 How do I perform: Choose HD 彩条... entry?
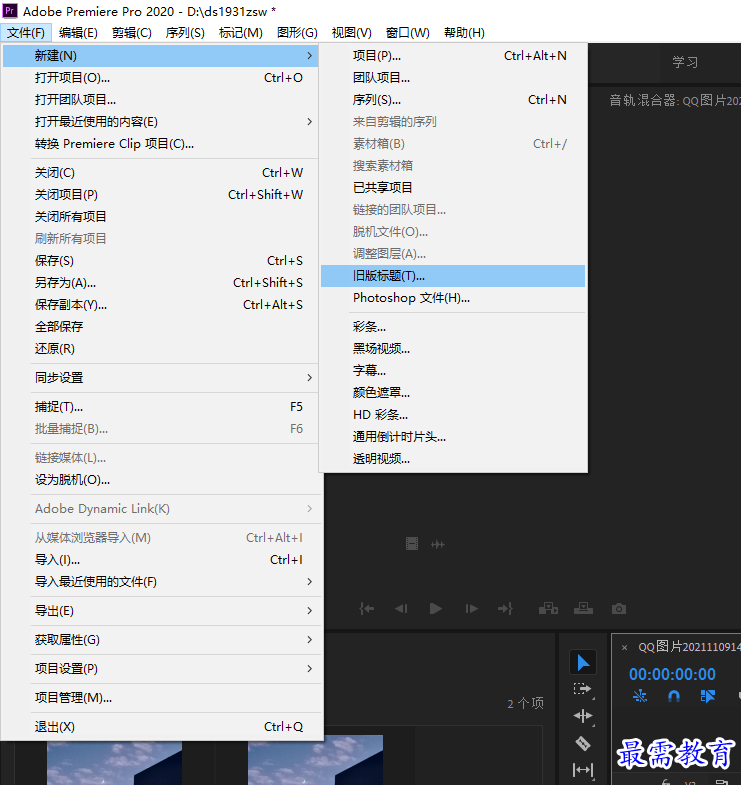pyautogui.click(x=453, y=415)
